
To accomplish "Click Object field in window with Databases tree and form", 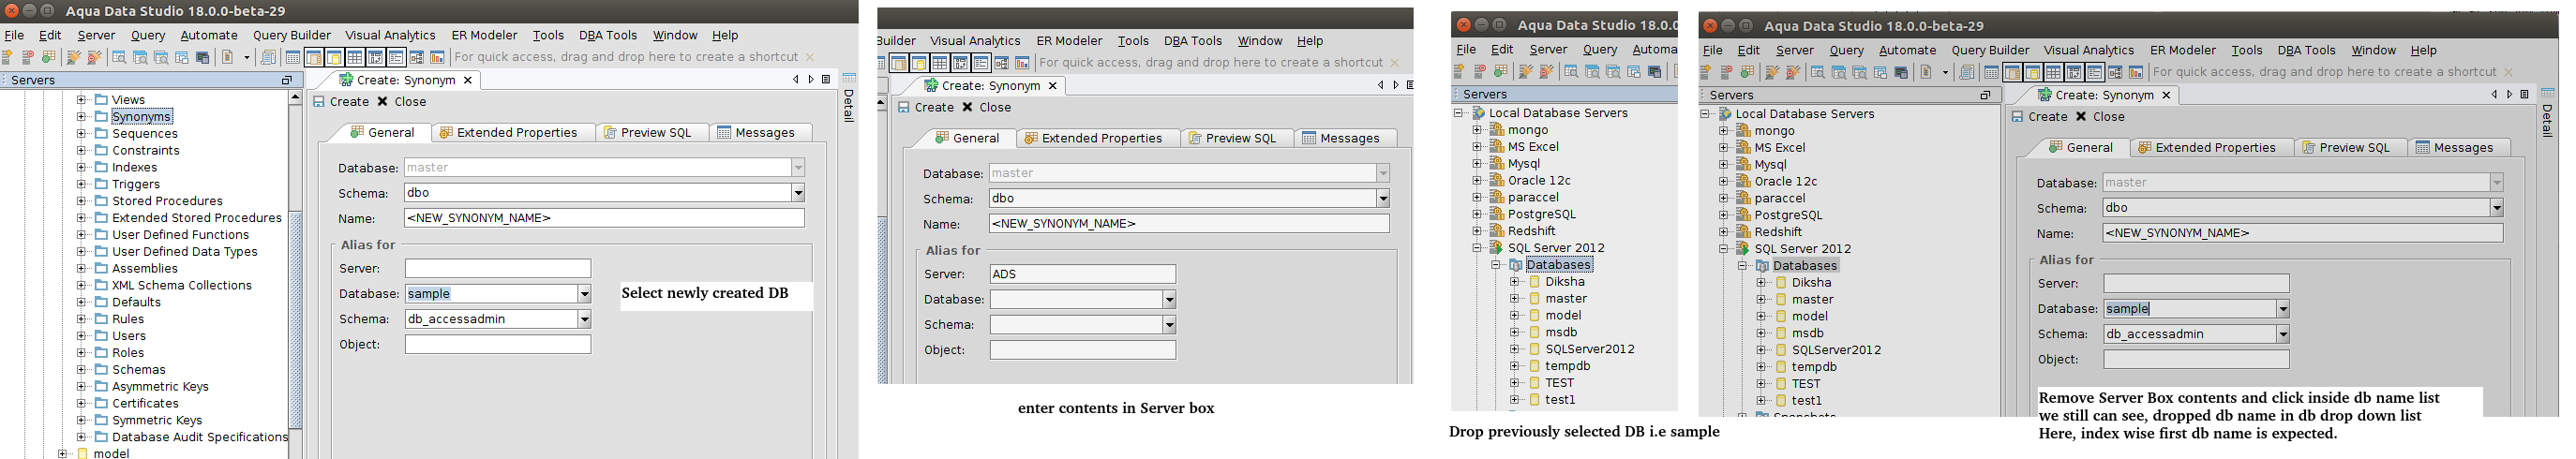I will coord(2196,359).
